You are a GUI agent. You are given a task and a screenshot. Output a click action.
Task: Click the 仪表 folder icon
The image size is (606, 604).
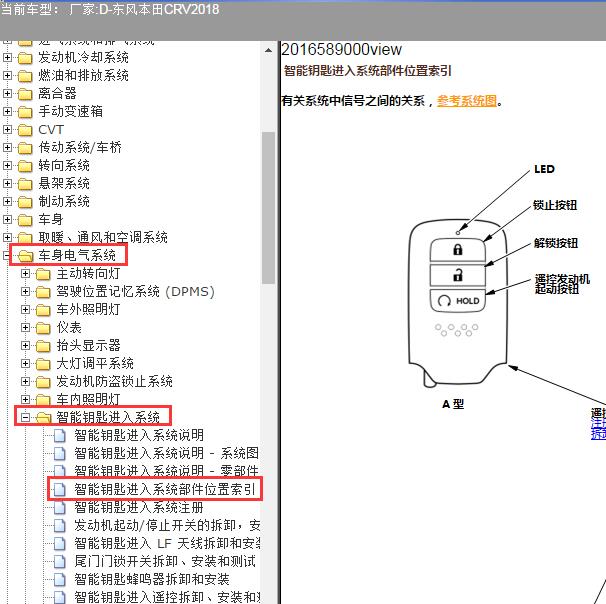pyautogui.click(x=43, y=328)
